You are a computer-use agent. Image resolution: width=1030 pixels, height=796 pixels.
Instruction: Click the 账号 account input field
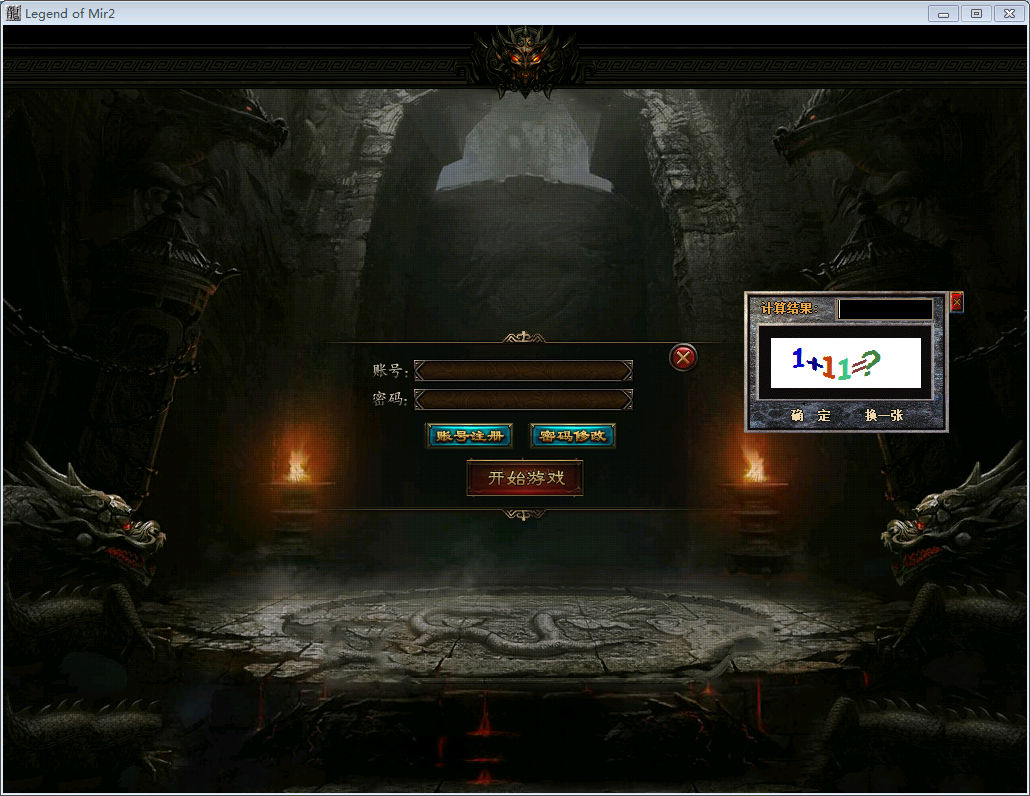point(524,370)
